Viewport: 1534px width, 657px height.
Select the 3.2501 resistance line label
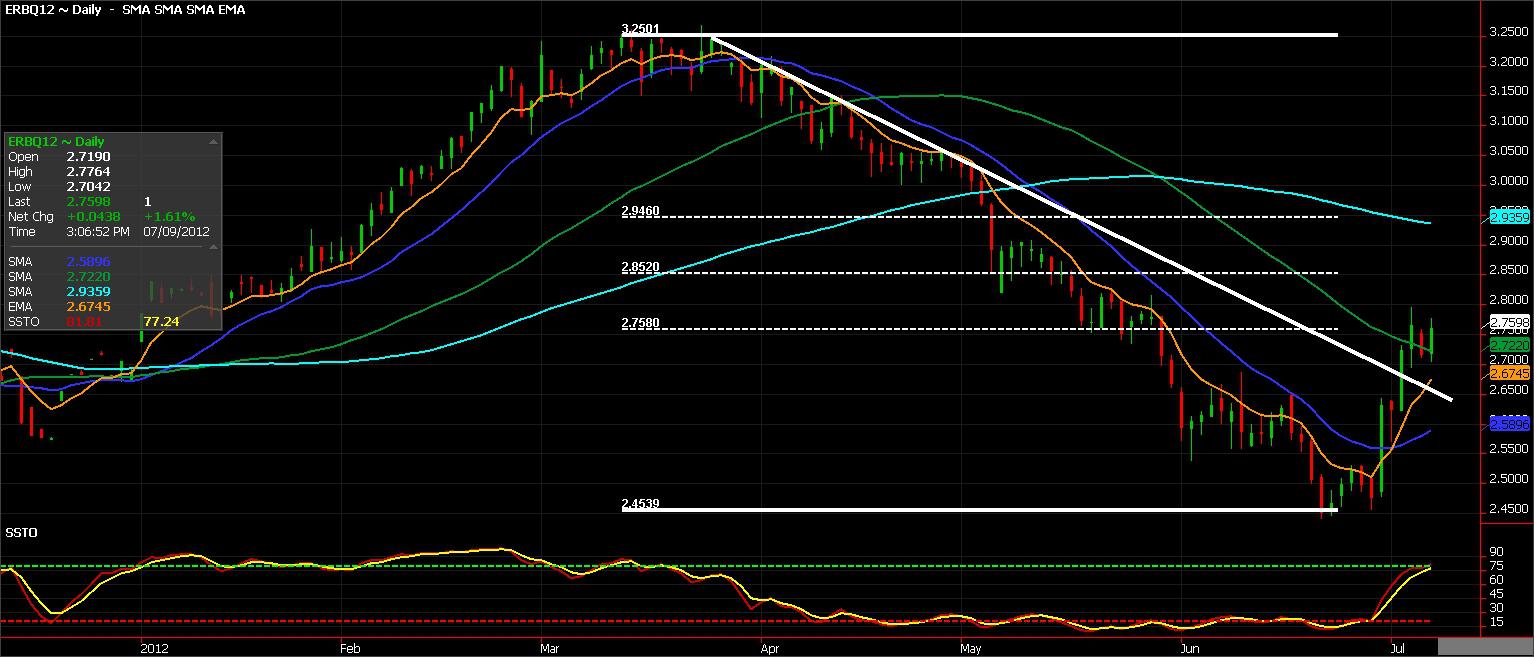tap(640, 30)
